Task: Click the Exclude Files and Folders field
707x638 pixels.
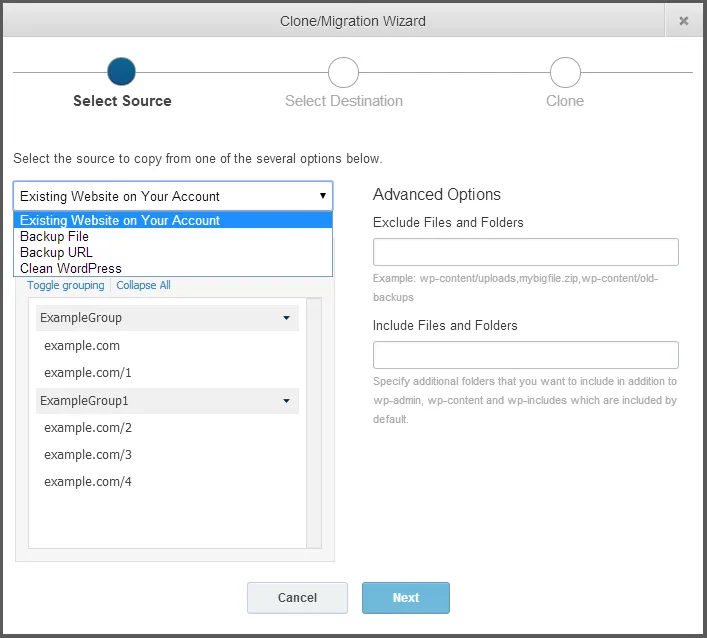Action: click(x=525, y=252)
